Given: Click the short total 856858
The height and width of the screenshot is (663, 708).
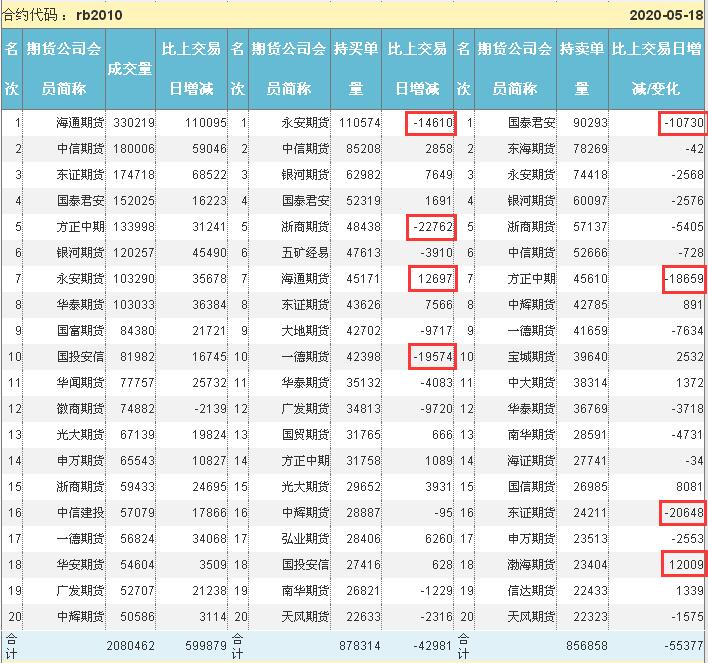Looking at the screenshot, I should (x=587, y=646).
